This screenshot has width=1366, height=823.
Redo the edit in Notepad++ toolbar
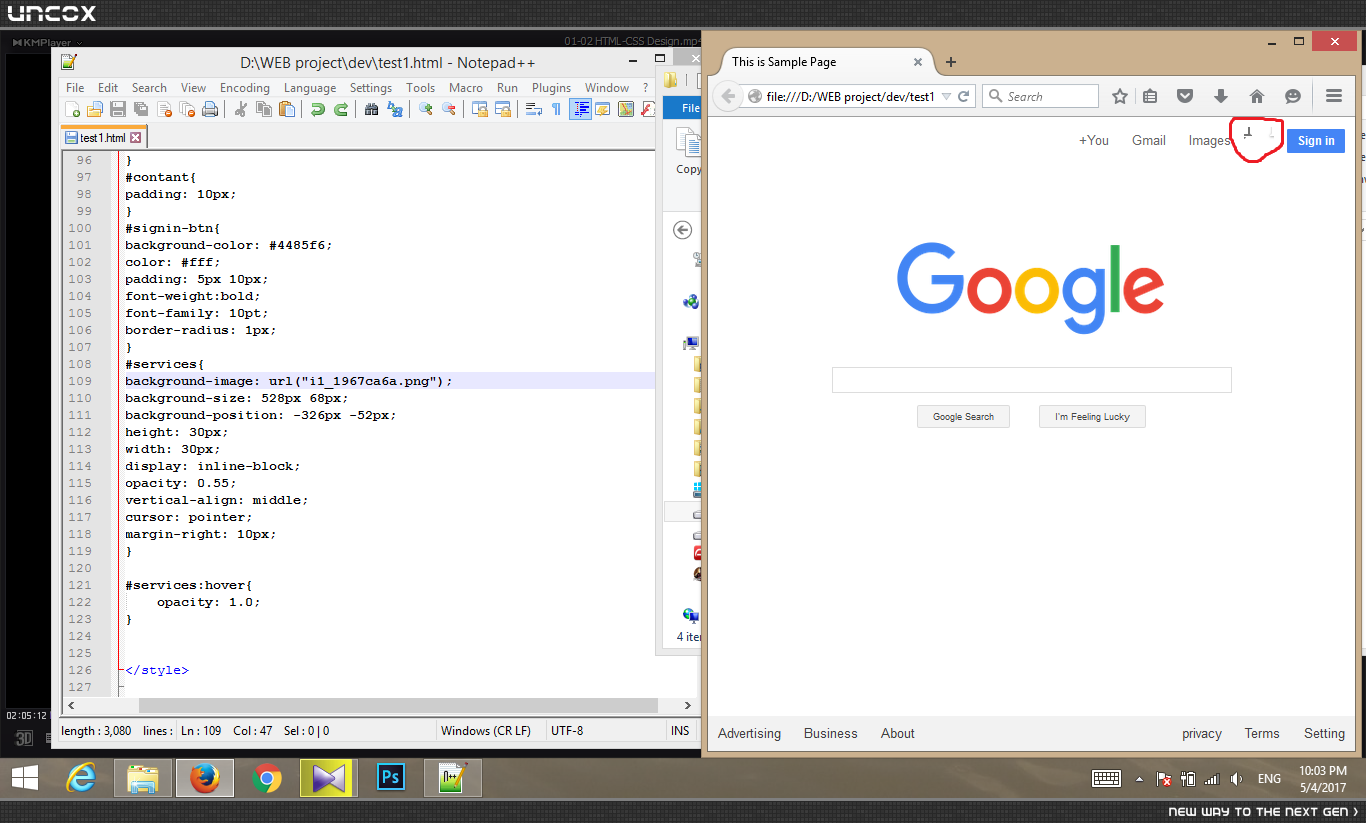pyautogui.click(x=341, y=110)
